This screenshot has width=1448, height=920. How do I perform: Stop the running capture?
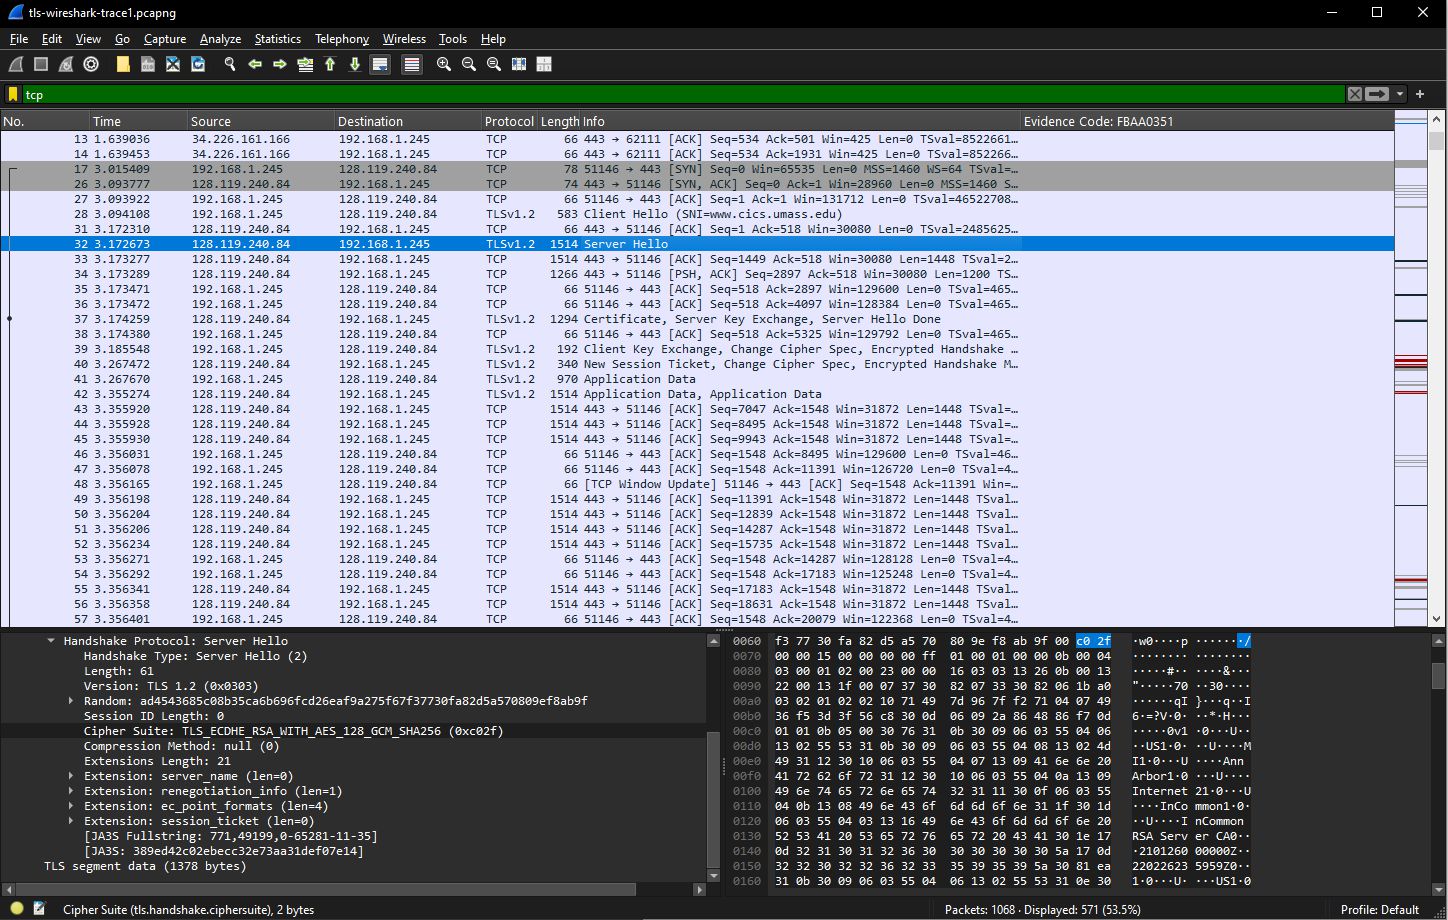click(41, 64)
